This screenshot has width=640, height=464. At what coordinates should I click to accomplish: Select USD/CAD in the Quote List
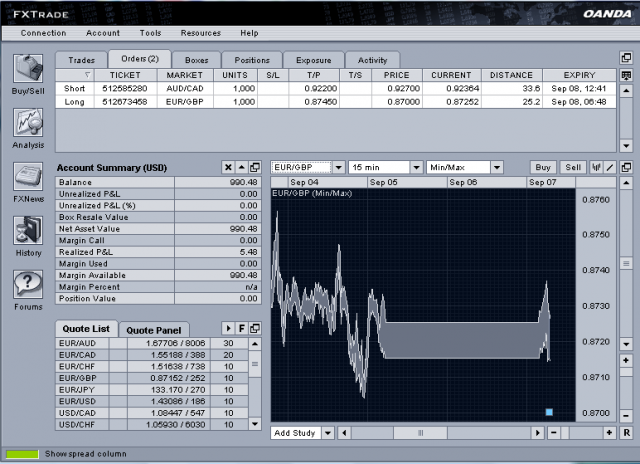click(x=152, y=413)
